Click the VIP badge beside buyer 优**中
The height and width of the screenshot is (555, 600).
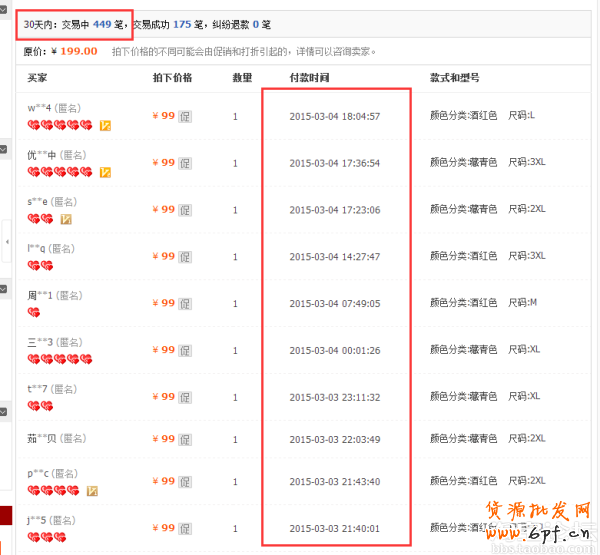point(105,173)
